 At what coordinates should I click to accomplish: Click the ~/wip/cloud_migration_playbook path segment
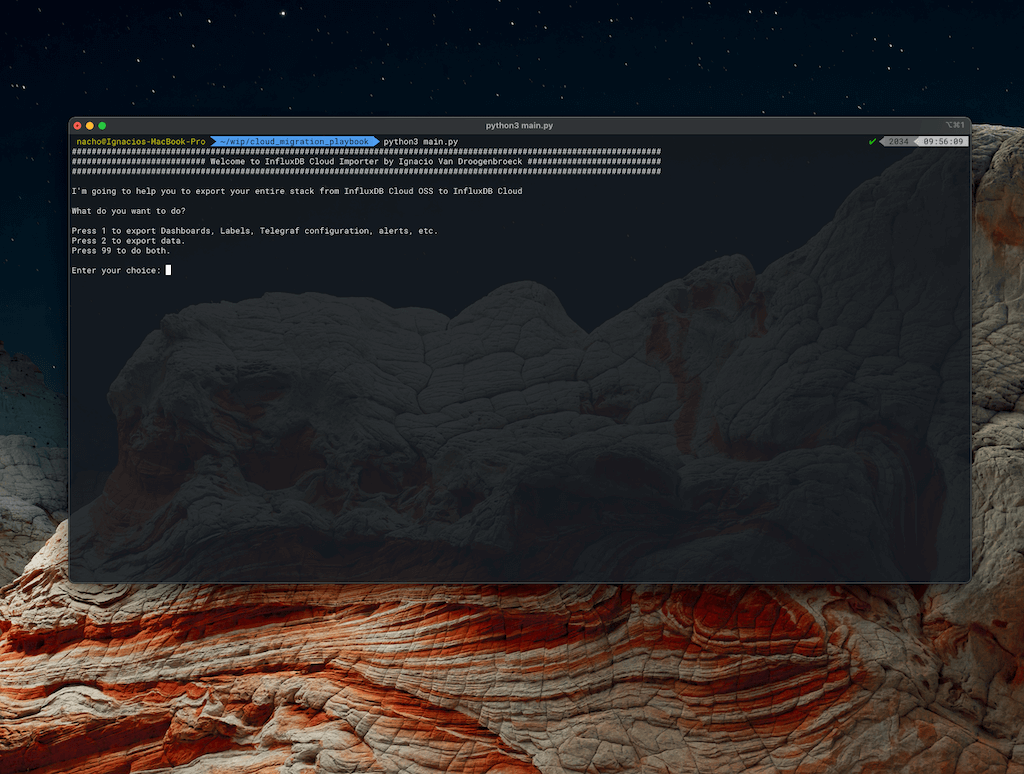click(295, 141)
